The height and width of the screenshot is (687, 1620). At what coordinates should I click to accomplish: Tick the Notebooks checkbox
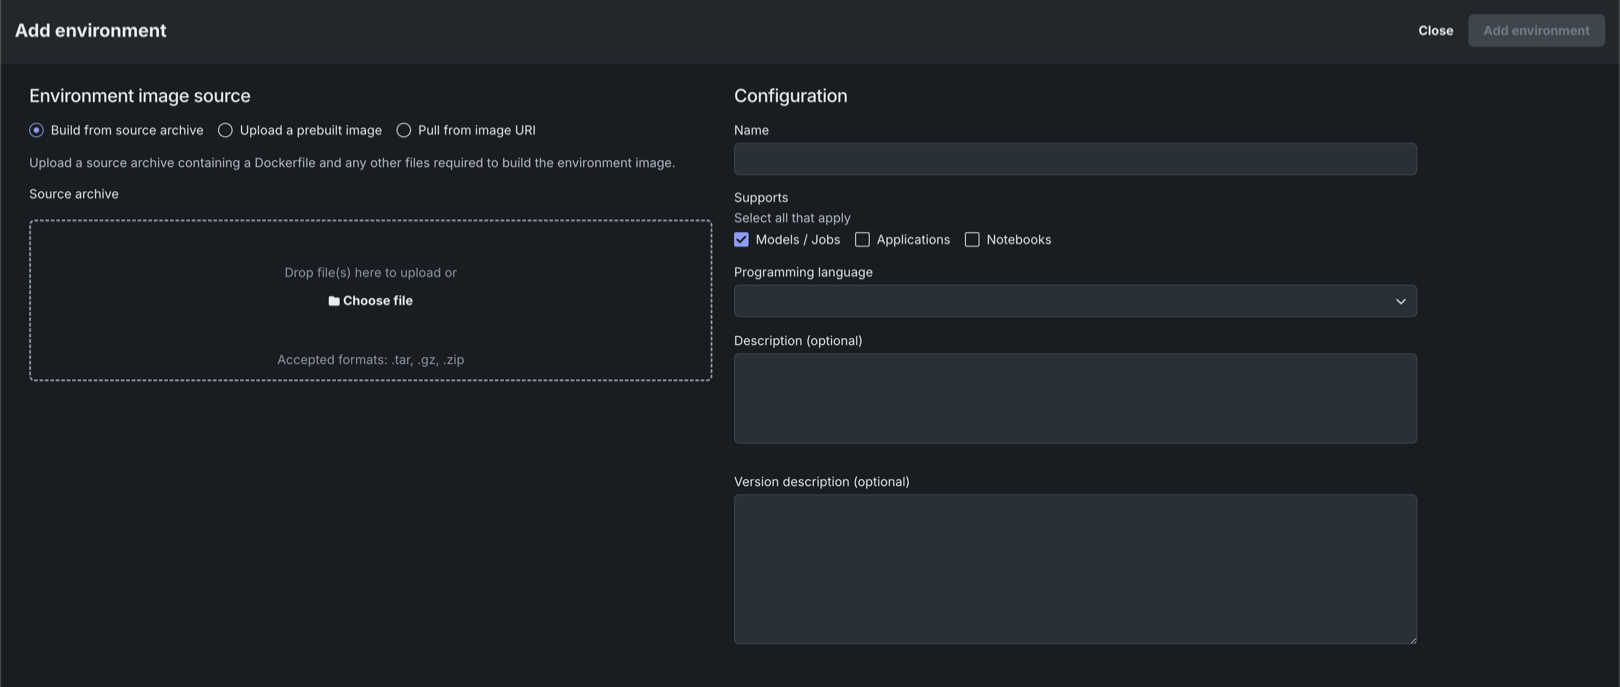coord(972,240)
